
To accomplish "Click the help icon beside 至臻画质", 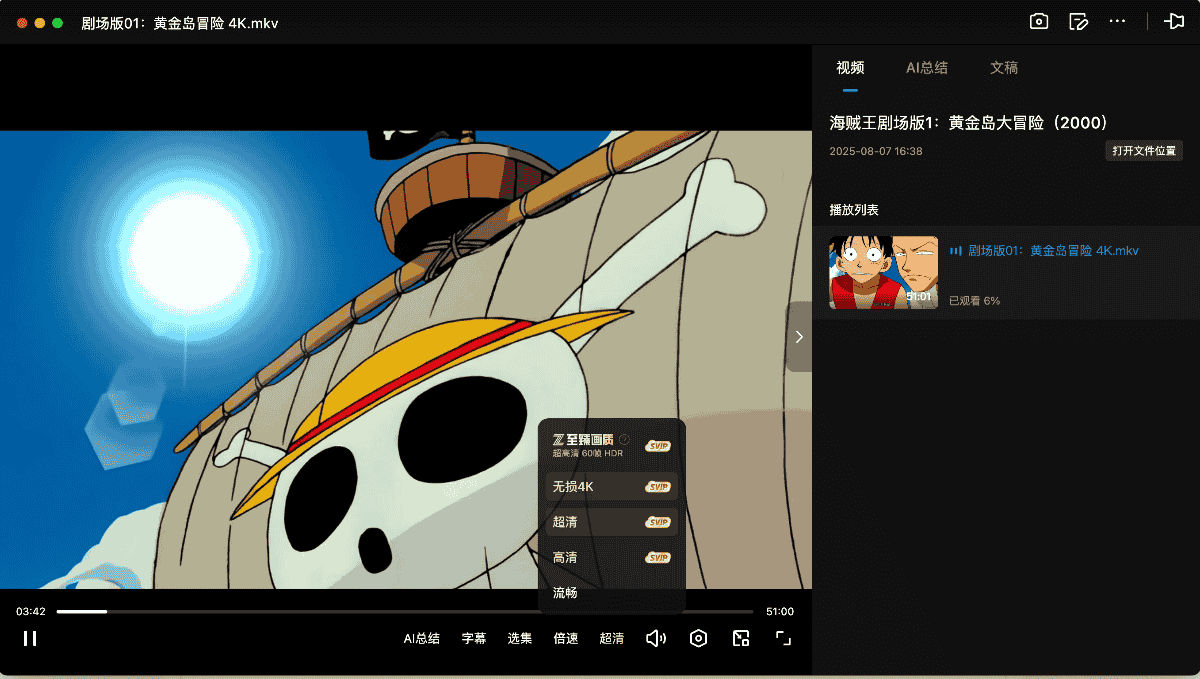I will (x=624, y=439).
